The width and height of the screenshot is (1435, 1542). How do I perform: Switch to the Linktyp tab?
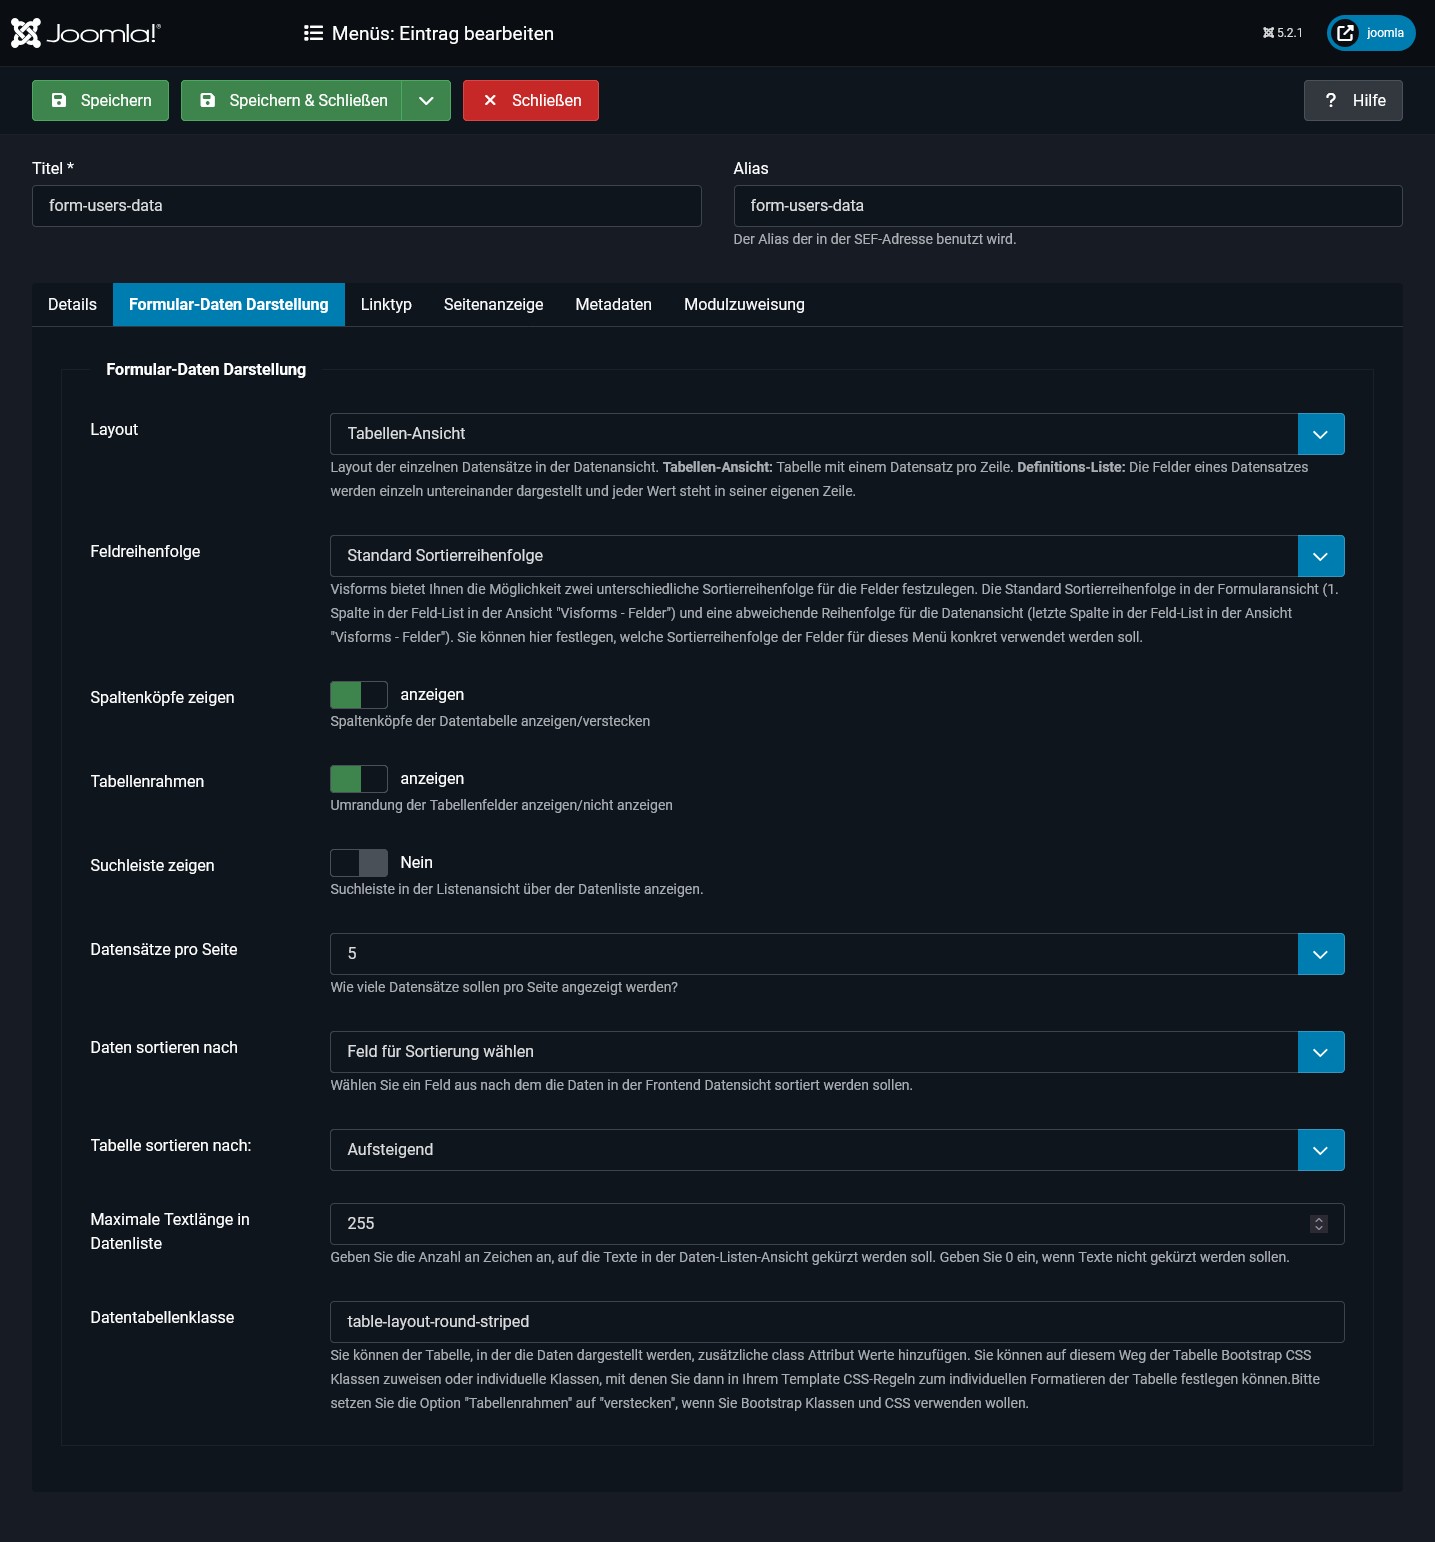coord(386,304)
